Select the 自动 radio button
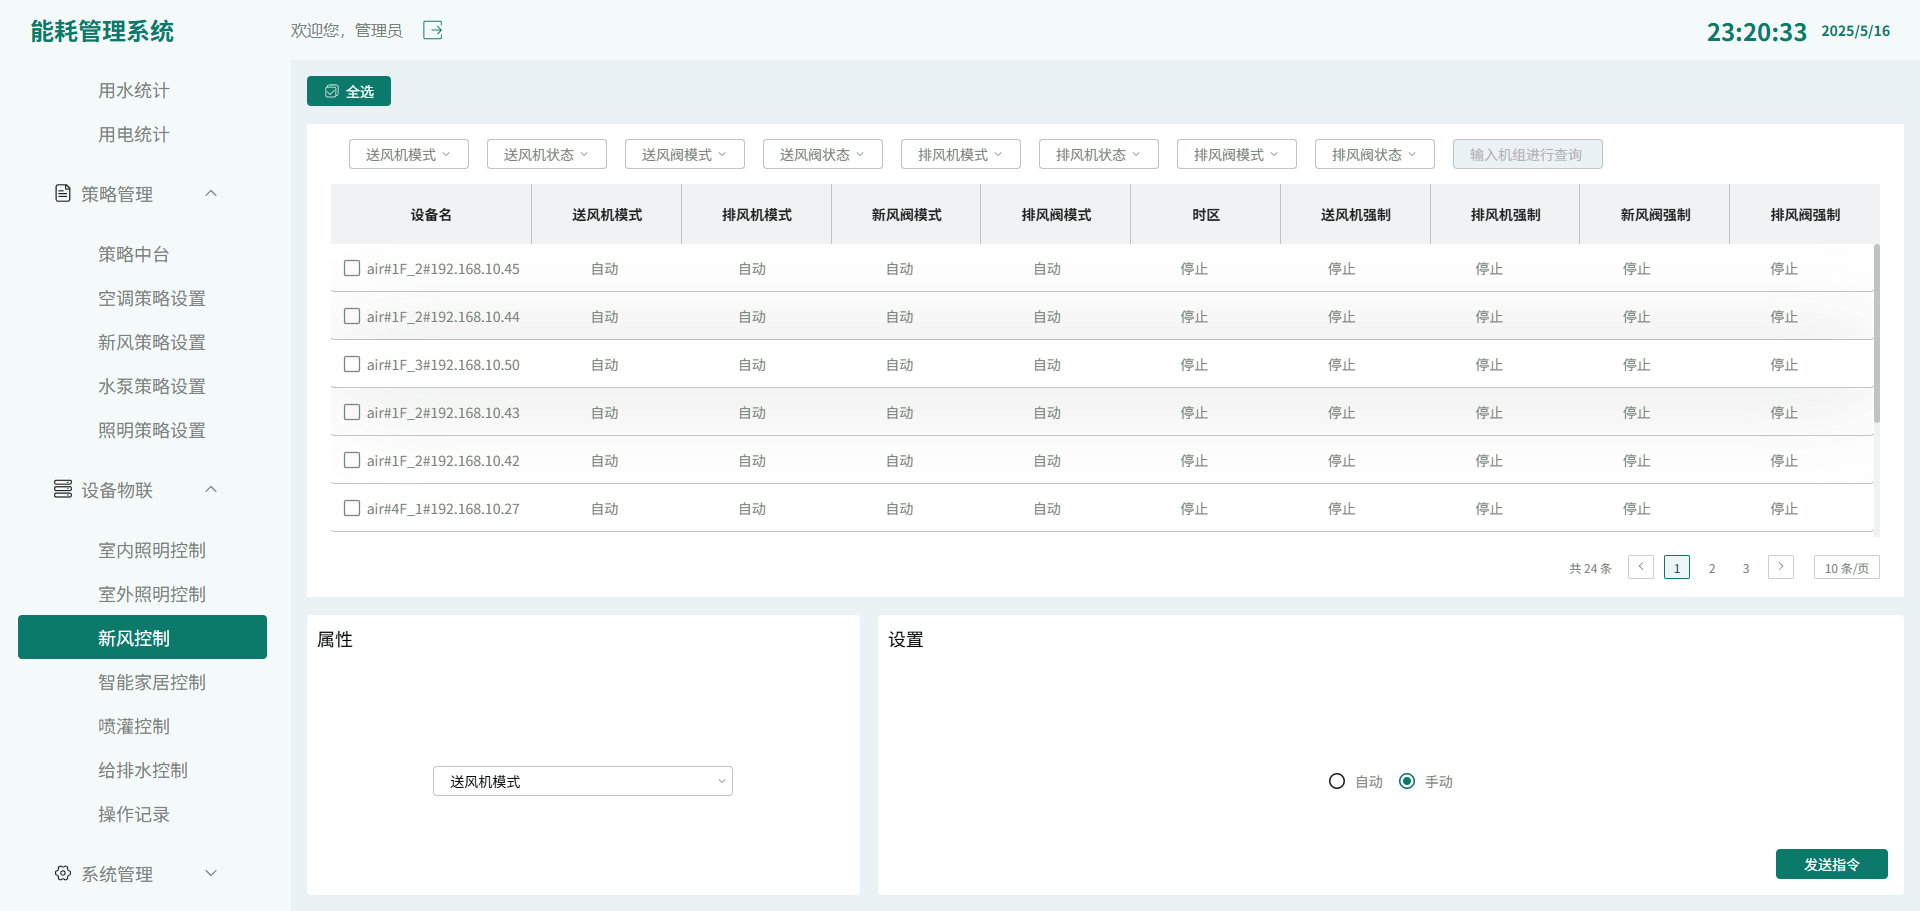Image resolution: width=1920 pixels, height=911 pixels. (1337, 781)
